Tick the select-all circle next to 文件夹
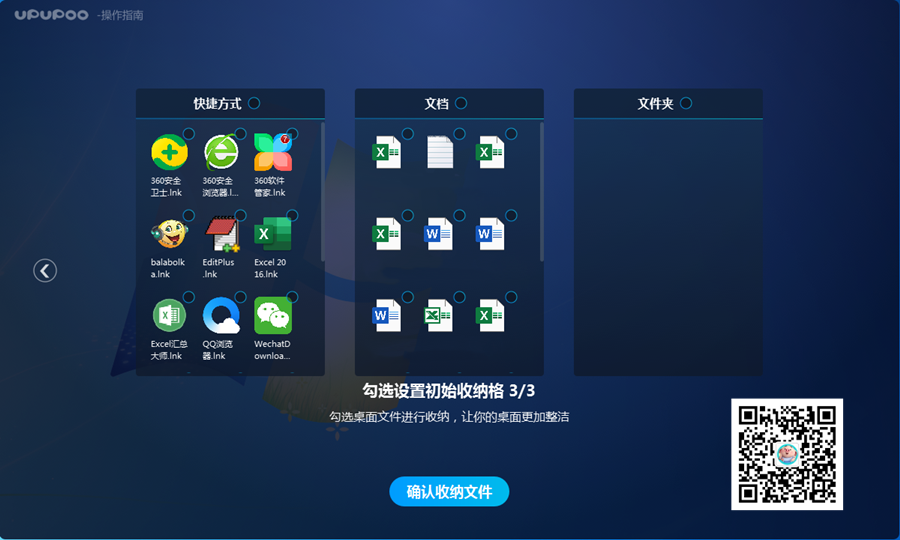 [x=686, y=103]
